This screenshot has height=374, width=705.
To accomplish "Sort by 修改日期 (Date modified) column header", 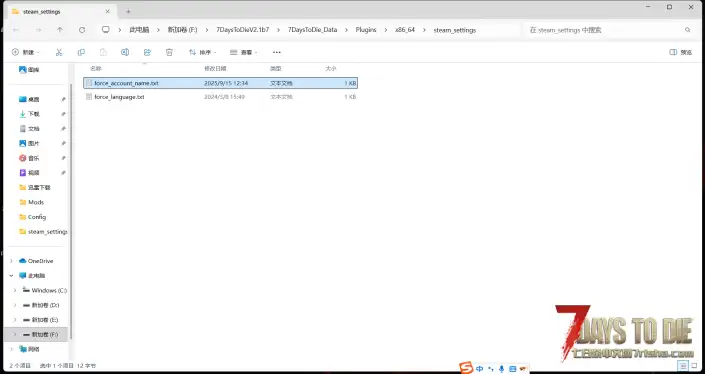I will point(215,68).
